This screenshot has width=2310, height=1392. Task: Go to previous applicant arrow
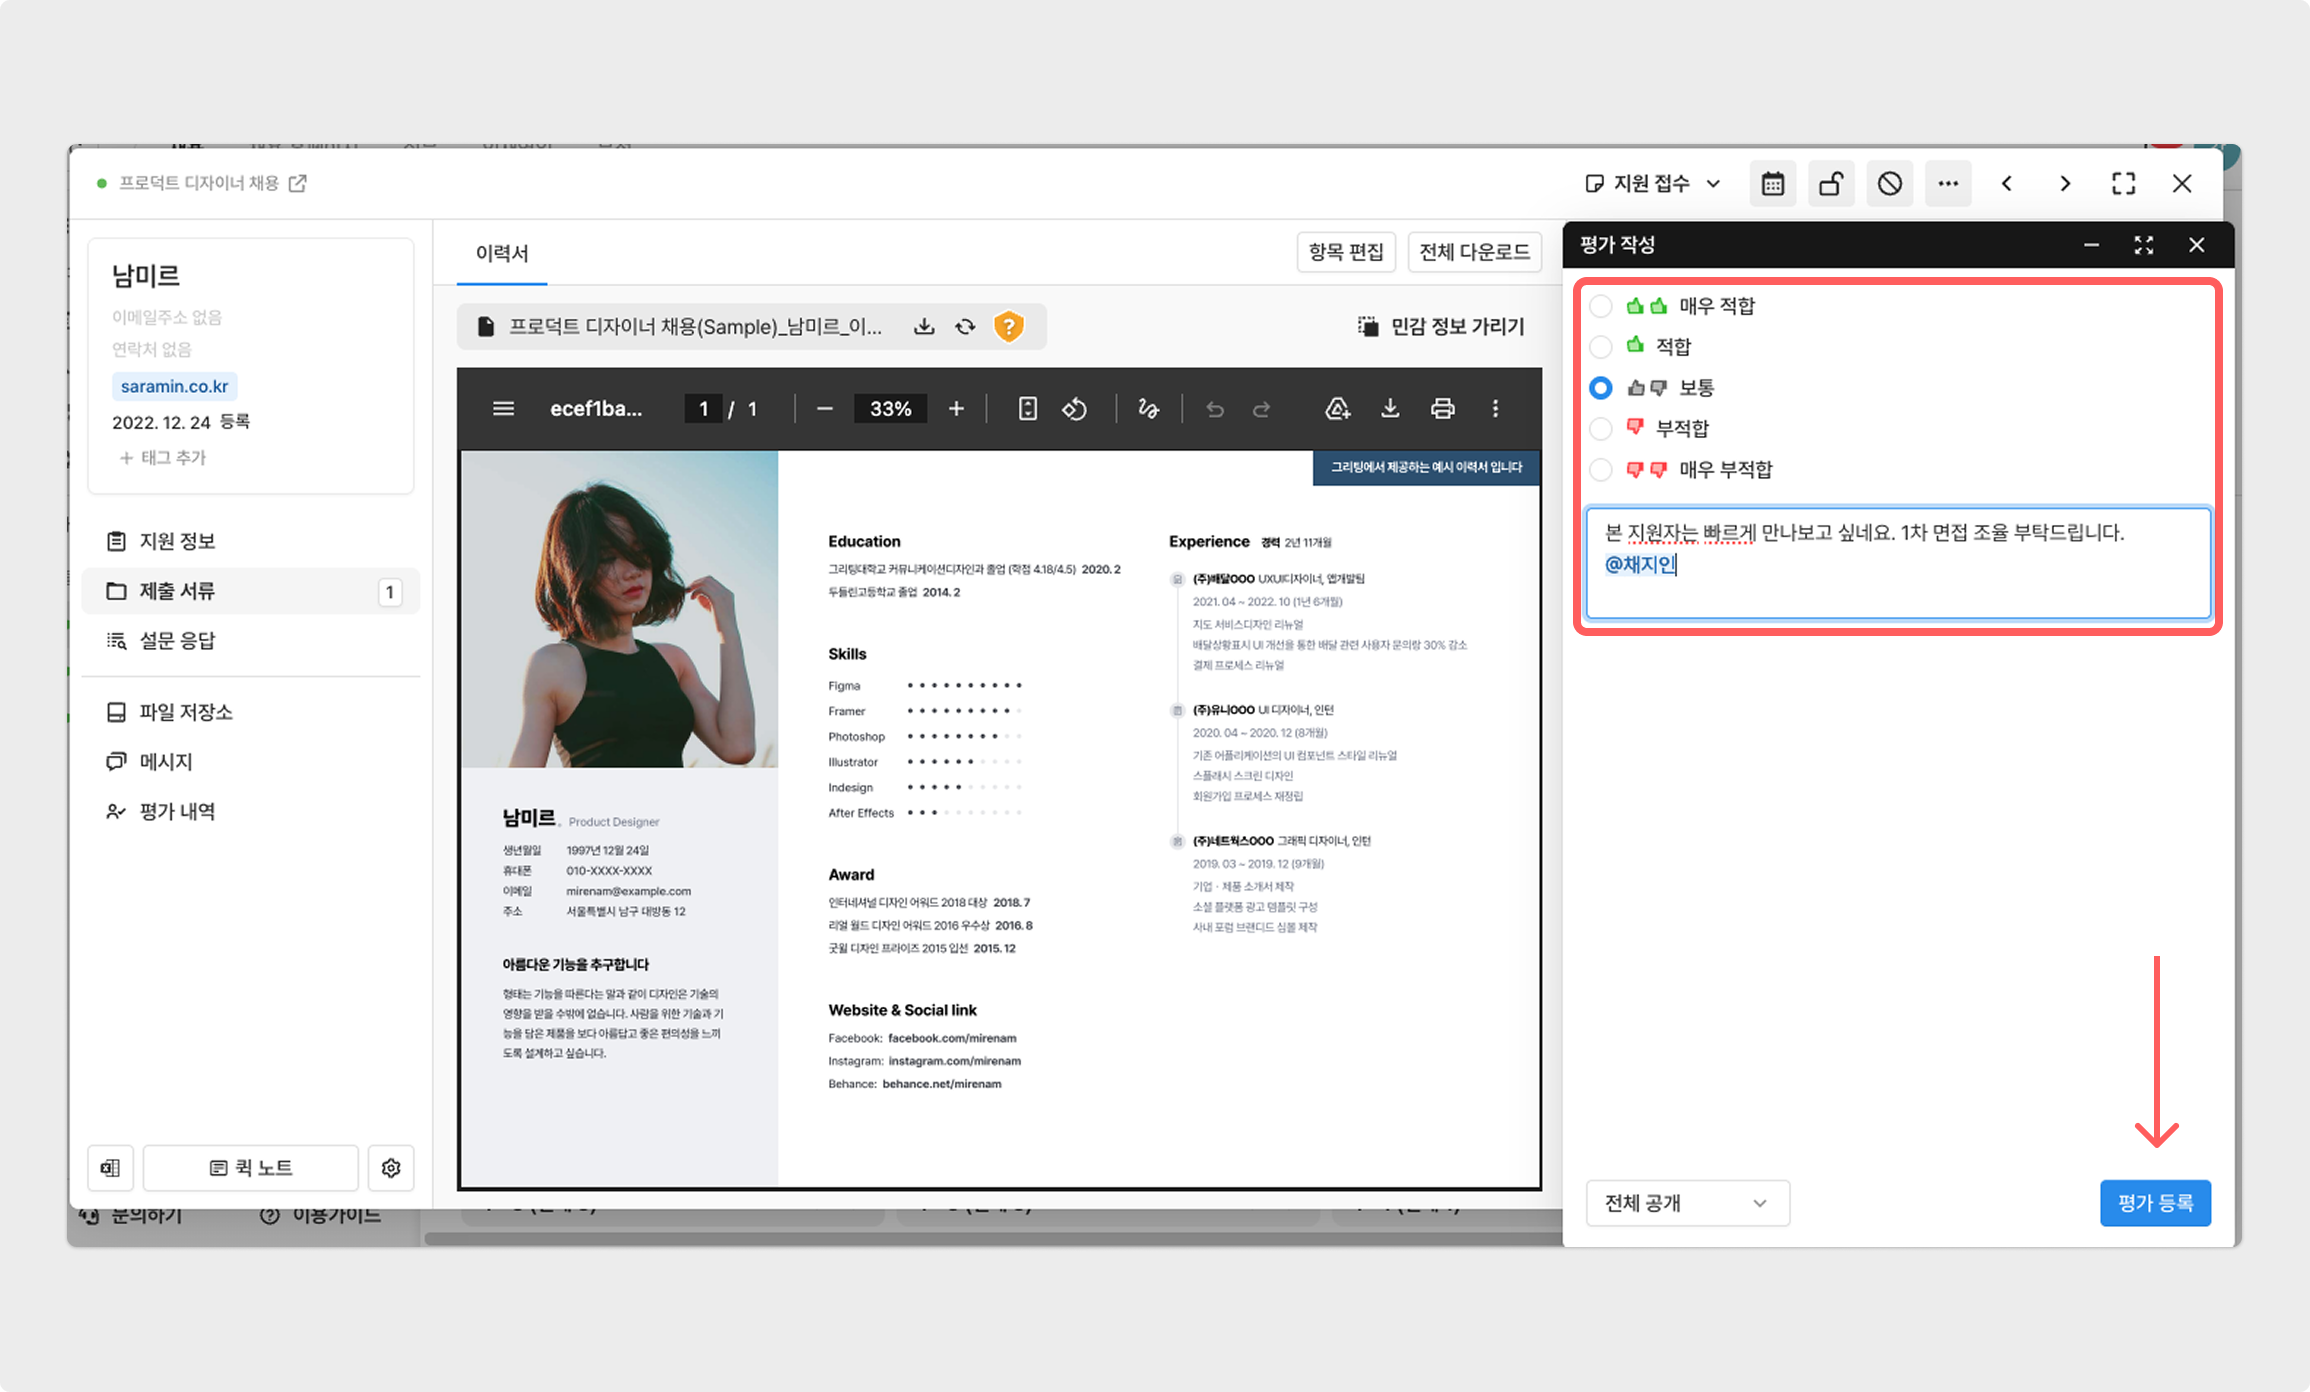click(x=2007, y=184)
